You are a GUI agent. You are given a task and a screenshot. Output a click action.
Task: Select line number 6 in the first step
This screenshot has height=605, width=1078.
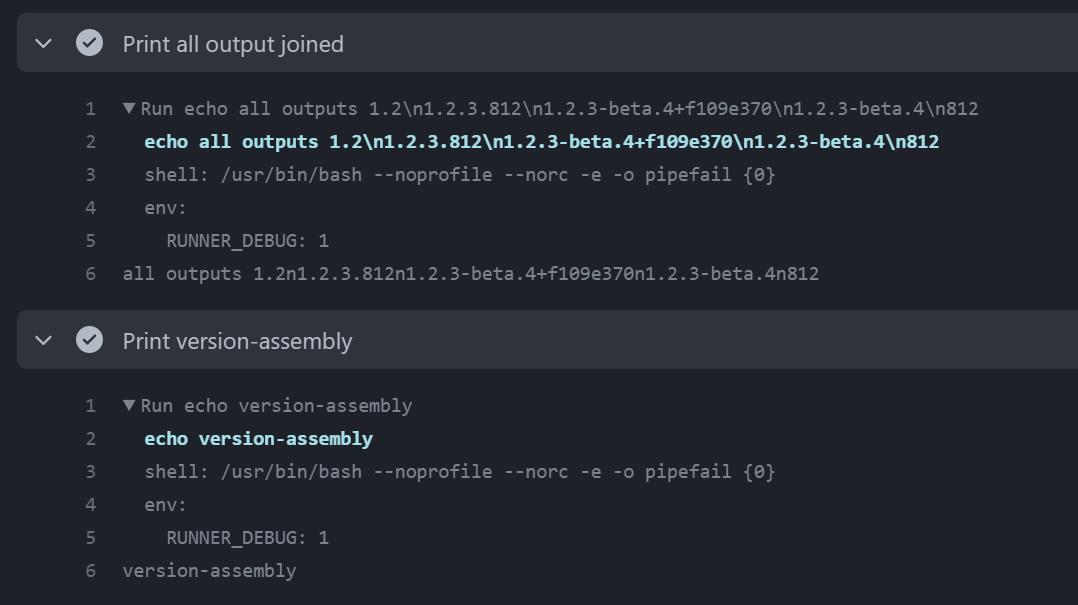click(90, 273)
